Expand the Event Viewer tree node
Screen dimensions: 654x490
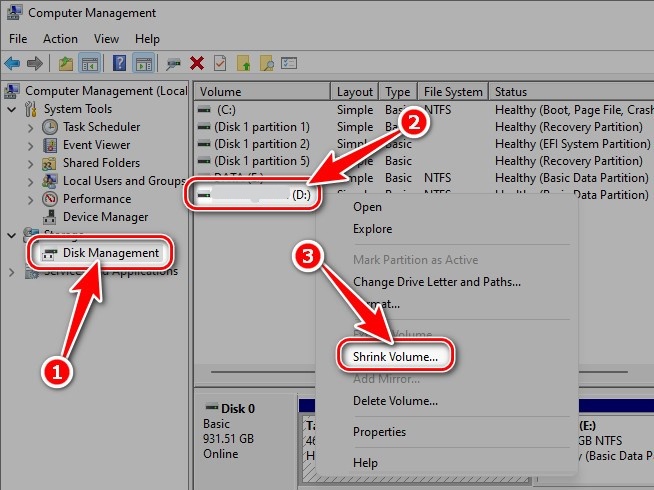tap(31, 145)
